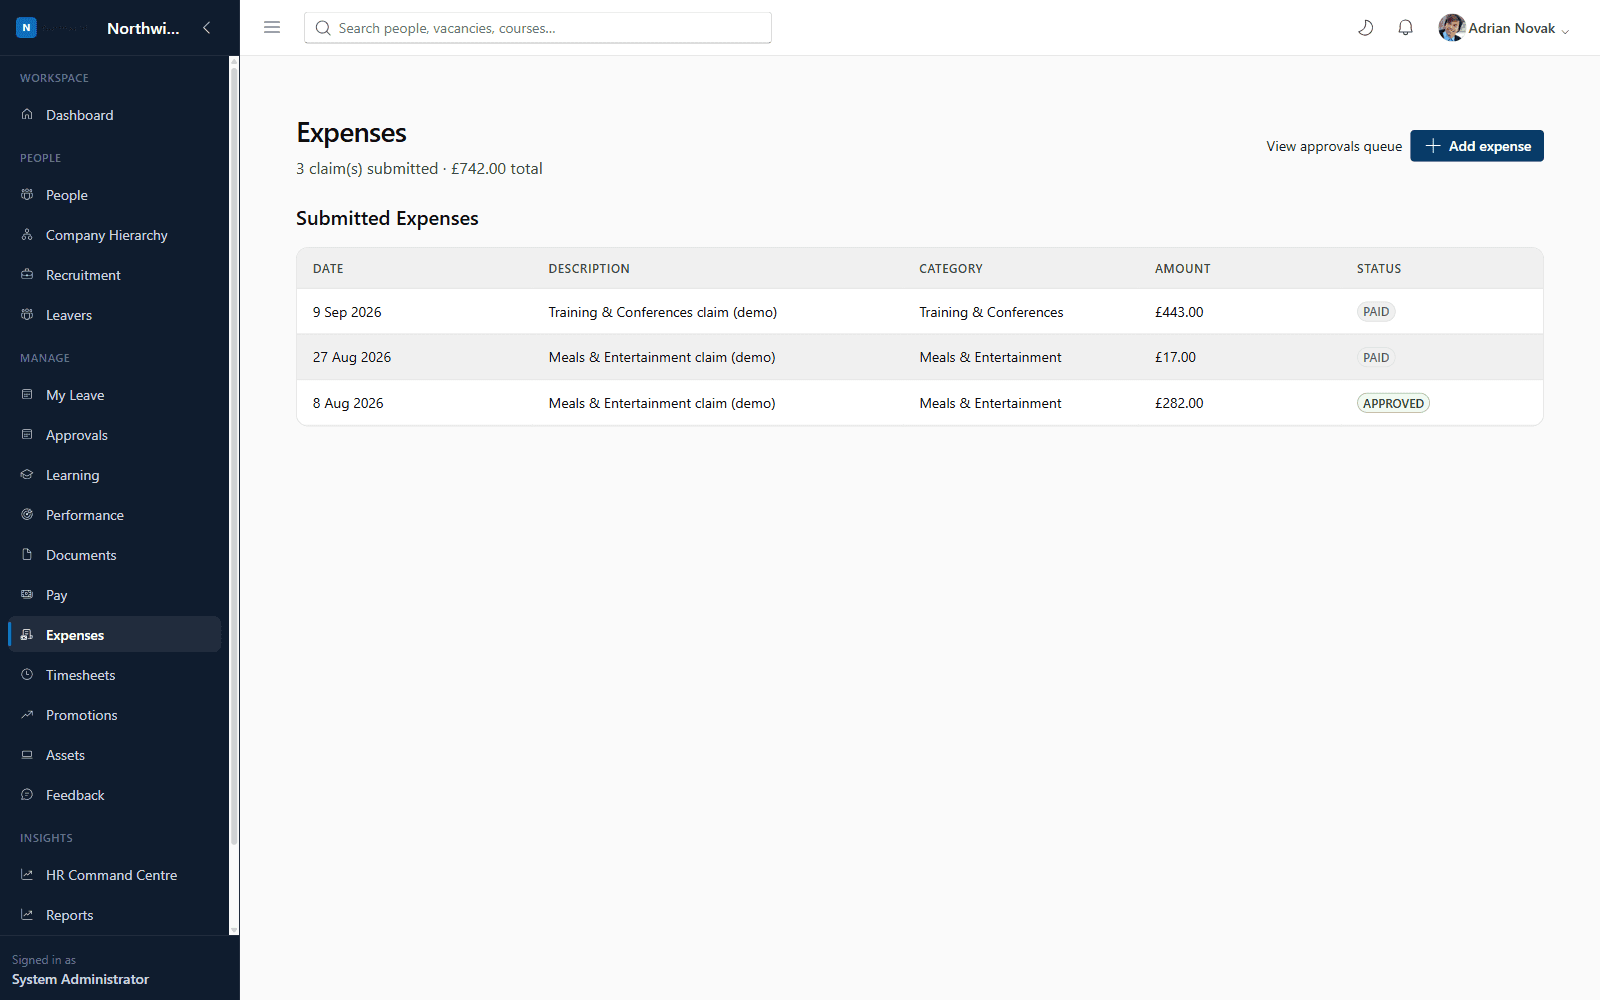Open Feedback menu item
Viewport: 1600px width, 1000px height.
tap(115, 795)
